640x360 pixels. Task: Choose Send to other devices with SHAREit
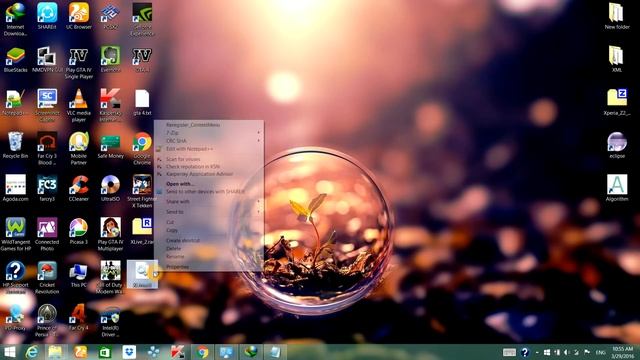(209, 191)
